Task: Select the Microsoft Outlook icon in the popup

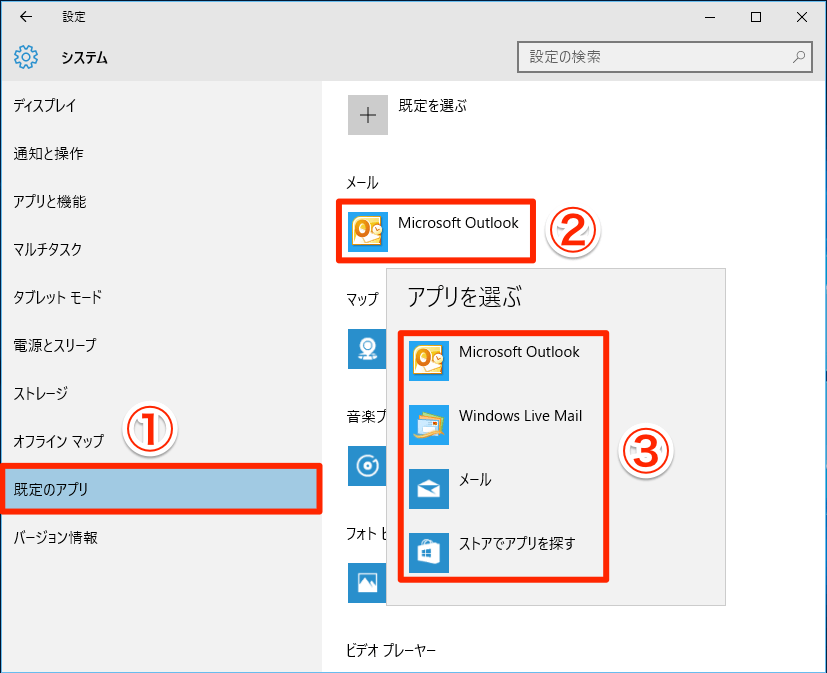Action: [x=429, y=361]
